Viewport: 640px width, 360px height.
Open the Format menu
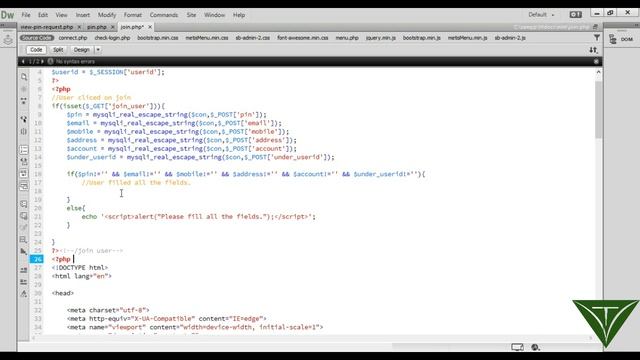pyautogui.click(x=133, y=15)
